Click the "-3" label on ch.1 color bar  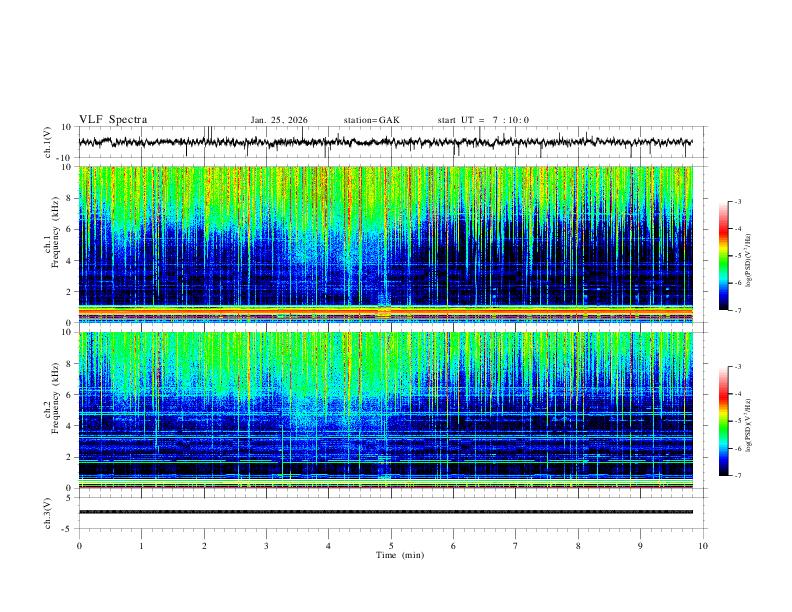(737, 201)
